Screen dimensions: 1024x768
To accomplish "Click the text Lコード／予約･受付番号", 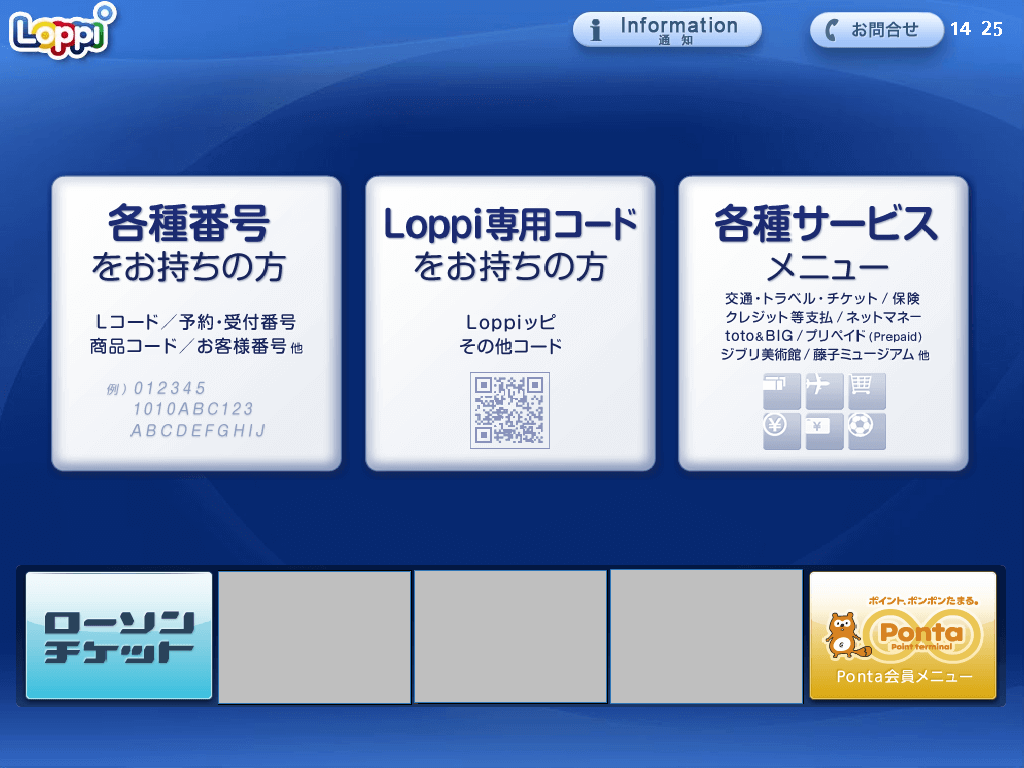I will coord(196,322).
